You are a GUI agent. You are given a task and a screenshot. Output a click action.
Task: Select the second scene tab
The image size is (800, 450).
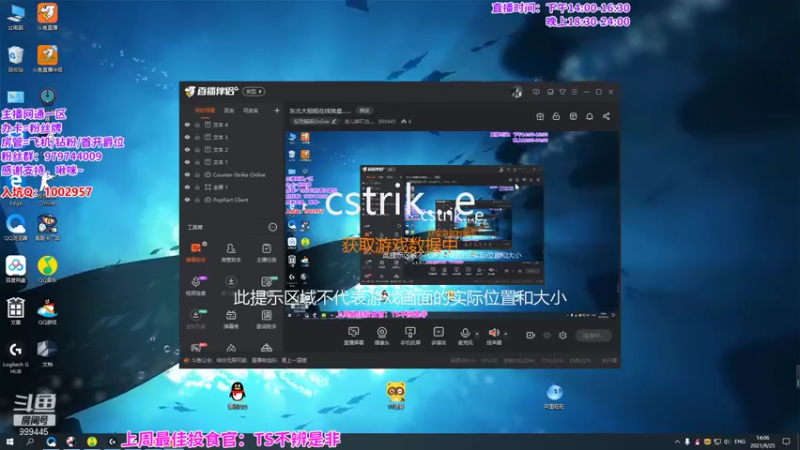(229, 110)
